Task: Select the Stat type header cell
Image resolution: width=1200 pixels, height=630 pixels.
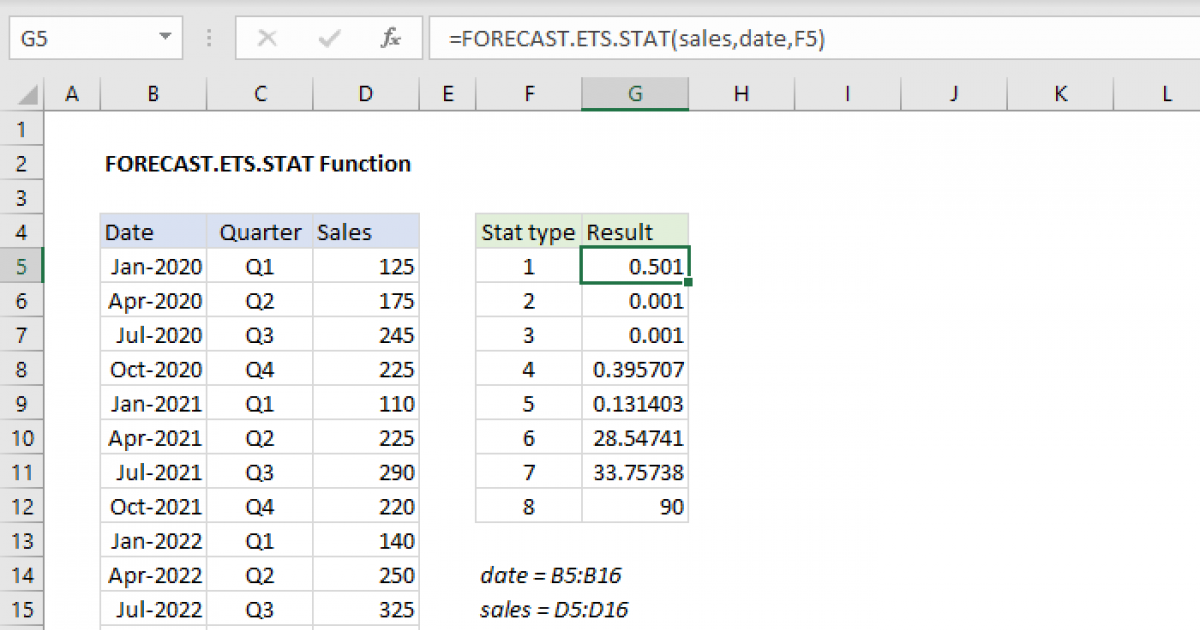Action: click(x=527, y=231)
